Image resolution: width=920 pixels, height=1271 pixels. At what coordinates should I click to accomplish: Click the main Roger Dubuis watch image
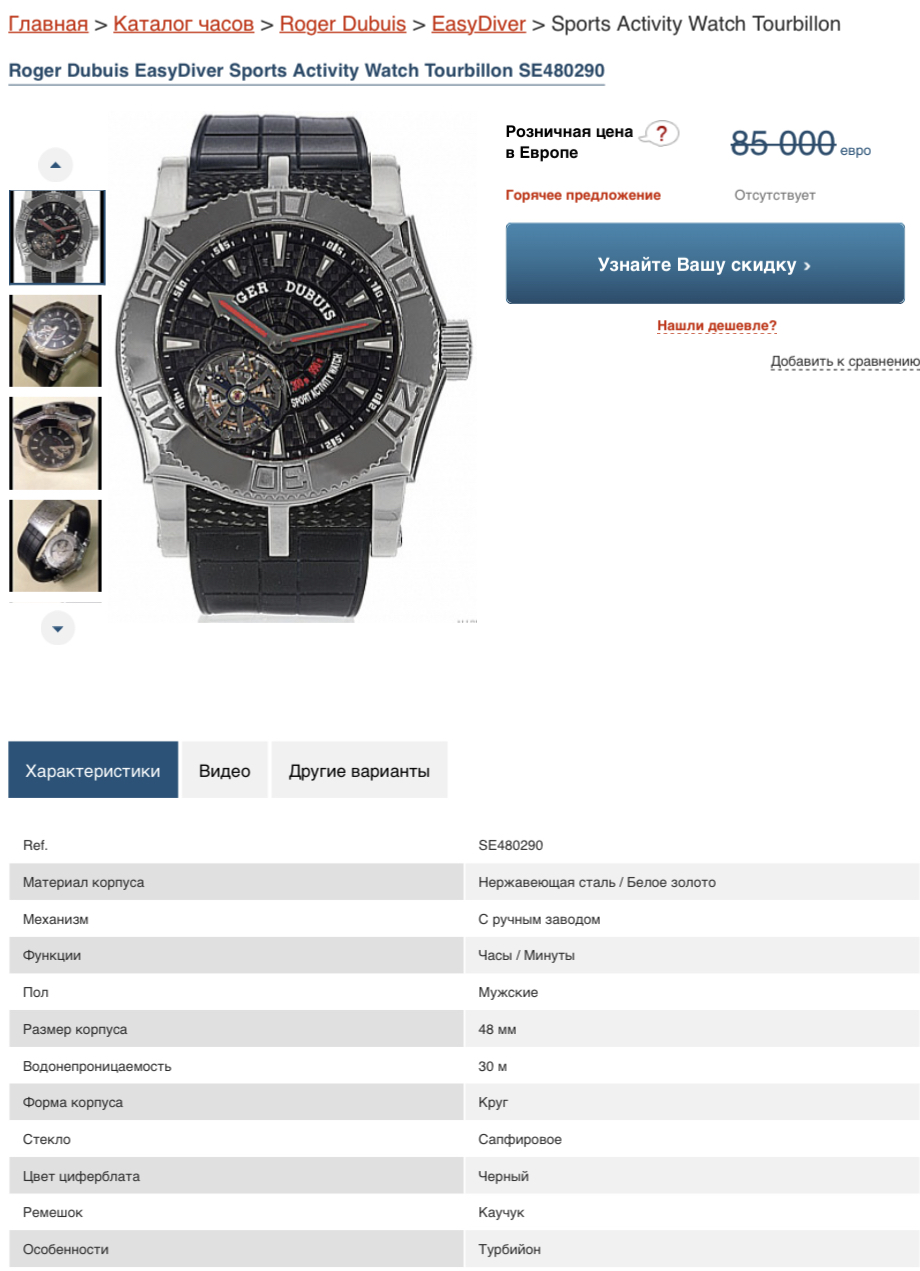(293, 366)
